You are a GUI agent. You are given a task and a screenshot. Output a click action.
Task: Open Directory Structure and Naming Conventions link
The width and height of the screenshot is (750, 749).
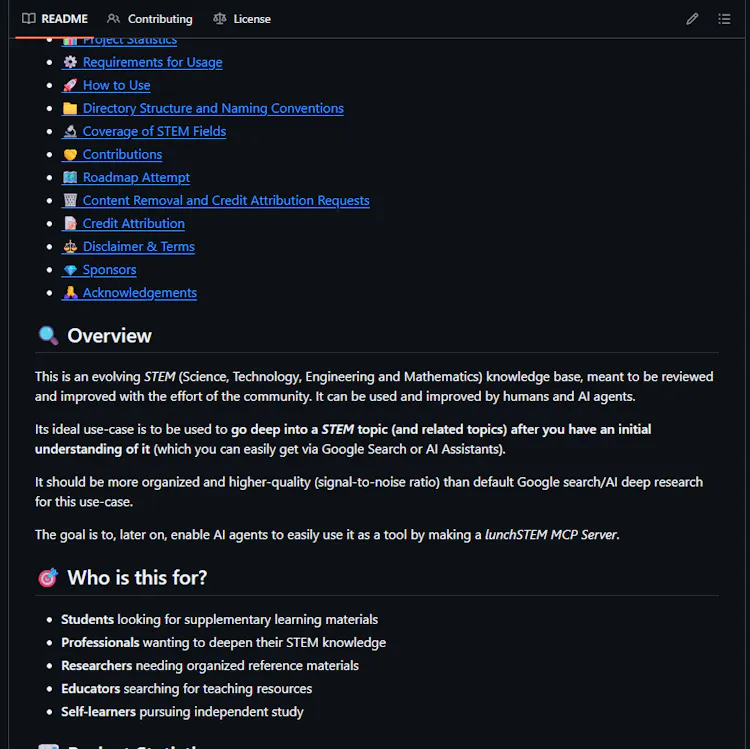coord(213,108)
